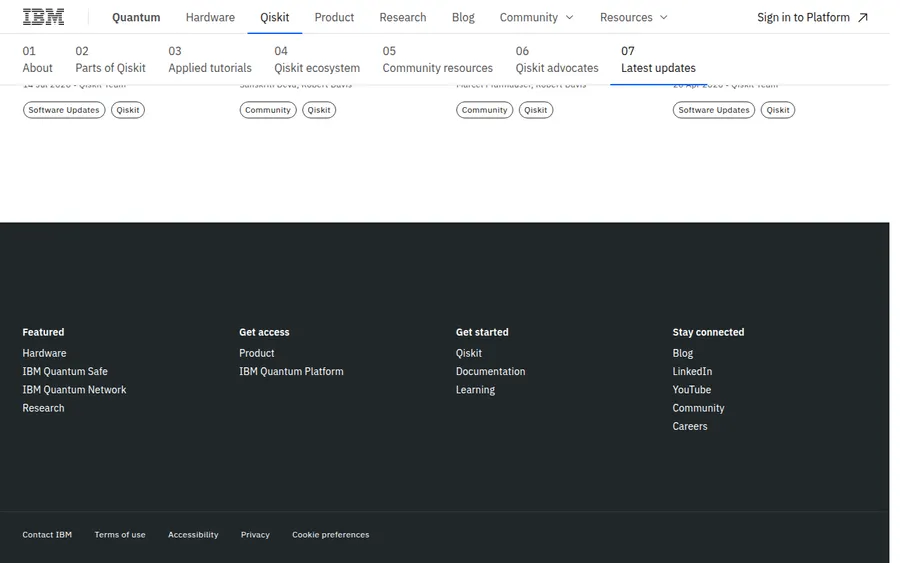Open Careers footer link
The height and width of the screenshot is (563, 900).
coord(690,426)
